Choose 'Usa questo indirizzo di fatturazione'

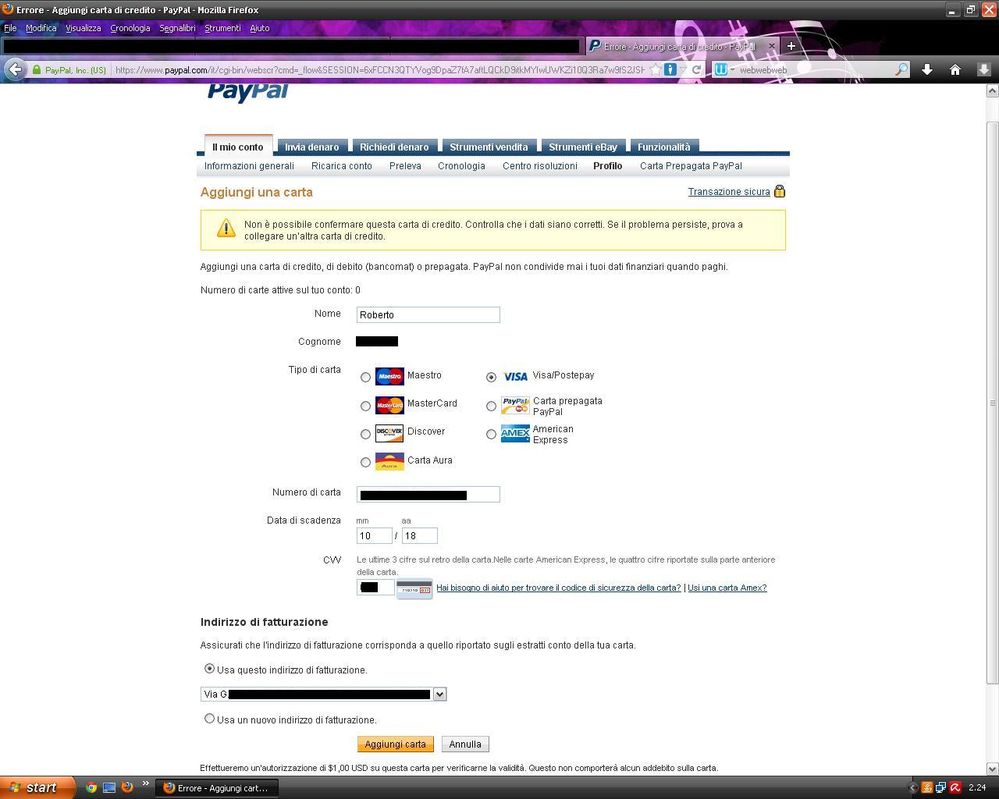(x=209, y=669)
